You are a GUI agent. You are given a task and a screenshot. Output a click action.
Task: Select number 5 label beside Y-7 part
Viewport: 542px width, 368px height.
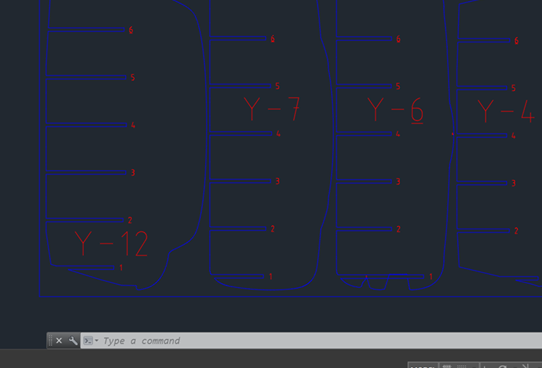[277, 86]
